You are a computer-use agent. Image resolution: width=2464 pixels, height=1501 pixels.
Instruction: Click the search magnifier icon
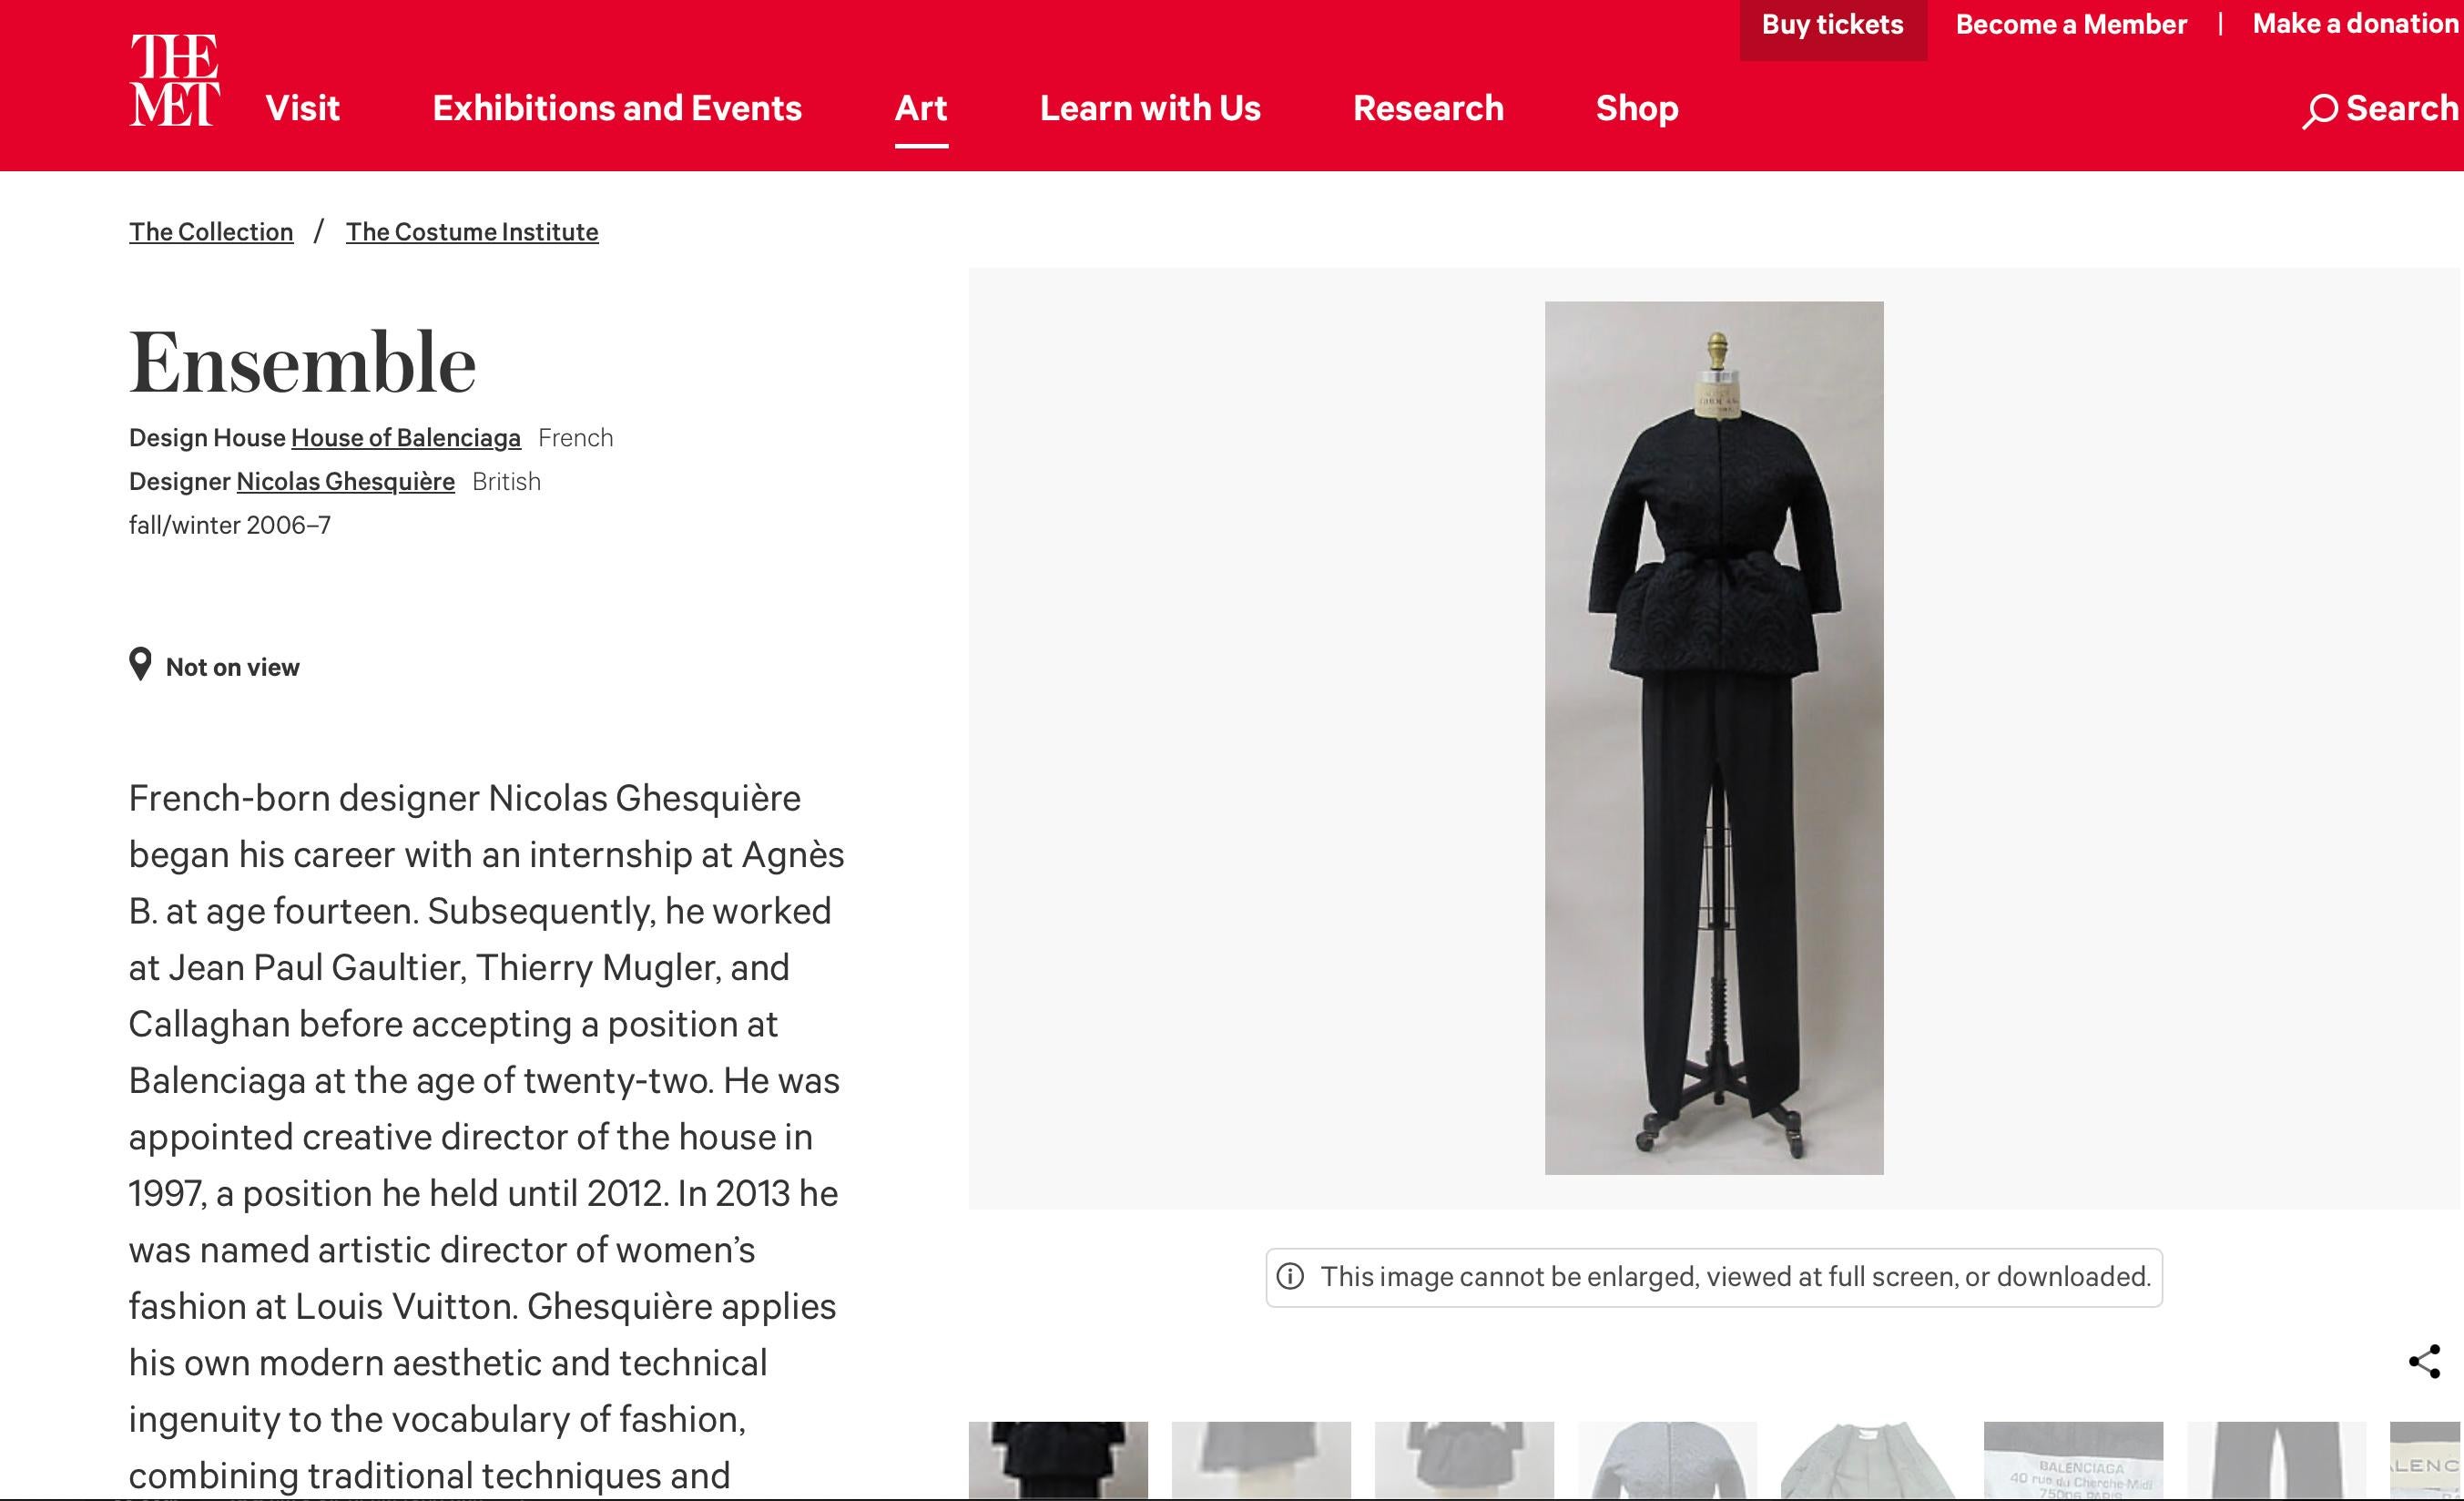(2319, 110)
